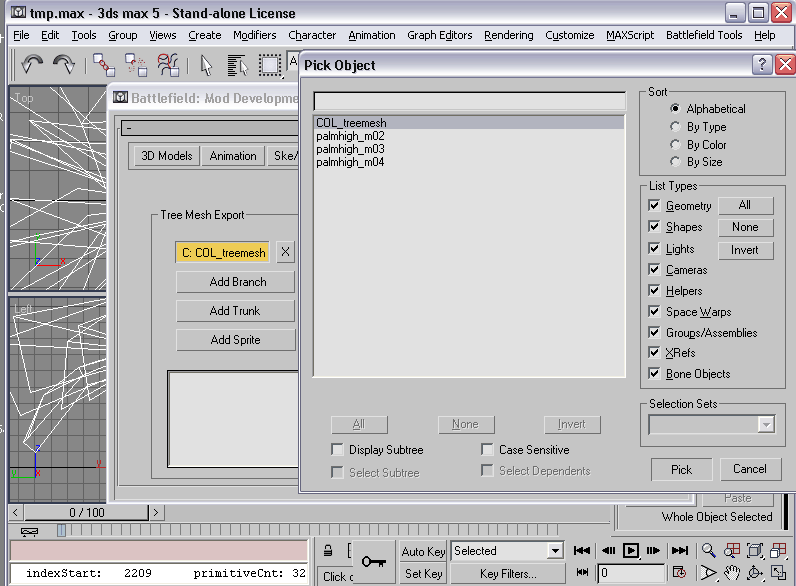This screenshot has width=796, height=586.
Task: Select the Pan hand tool
Action: (732, 573)
